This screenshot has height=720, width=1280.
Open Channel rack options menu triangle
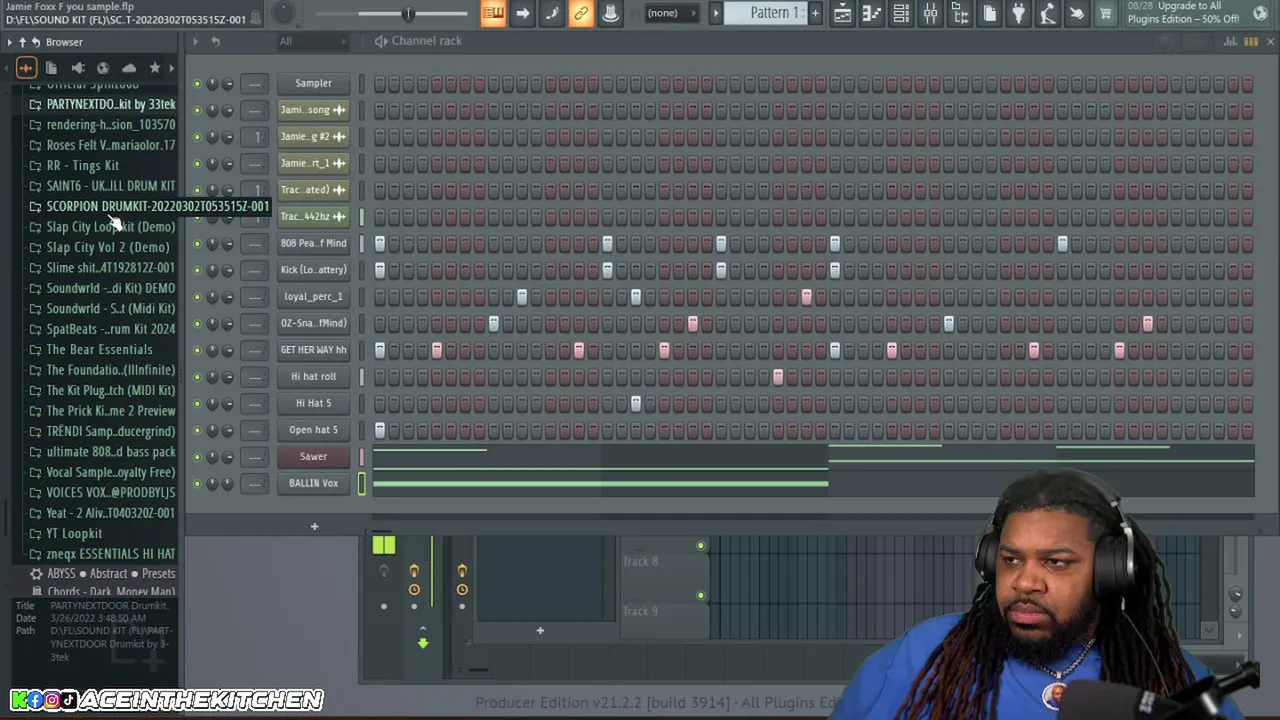pos(195,41)
